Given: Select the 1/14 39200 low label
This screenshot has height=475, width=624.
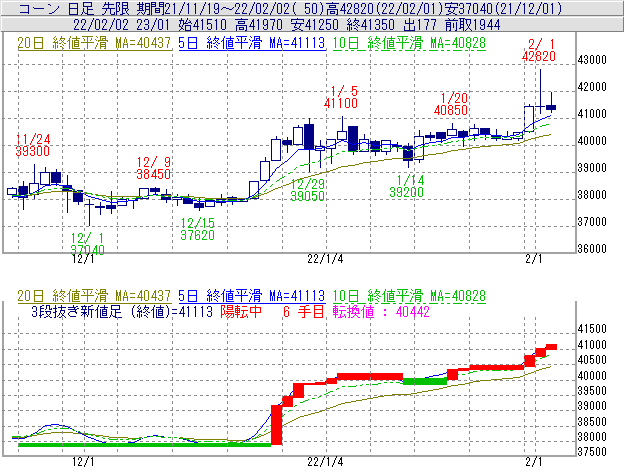Looking at the screenshot, I should point(407,186).
